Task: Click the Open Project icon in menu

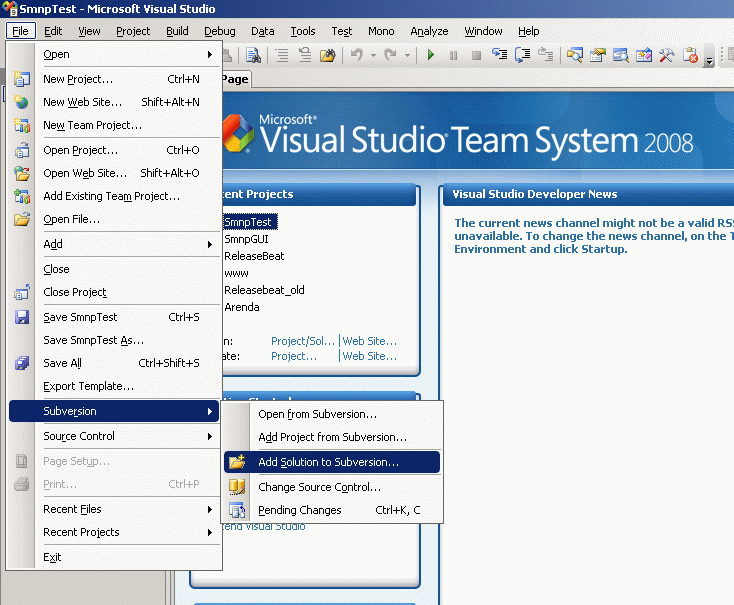Action: (x=22, y=150)
